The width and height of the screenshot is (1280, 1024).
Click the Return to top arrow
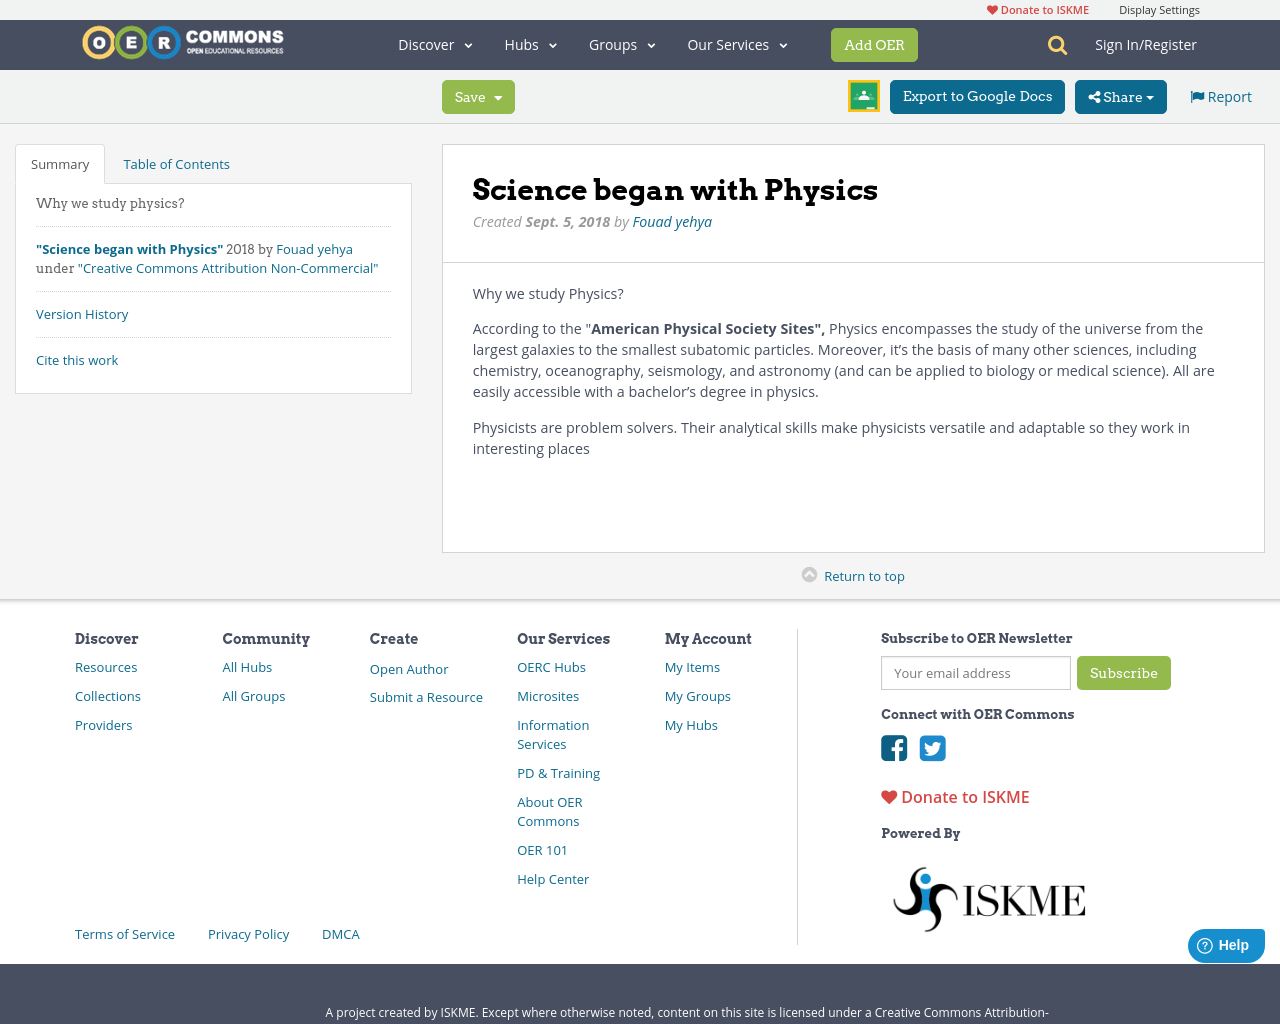(809, 573)
